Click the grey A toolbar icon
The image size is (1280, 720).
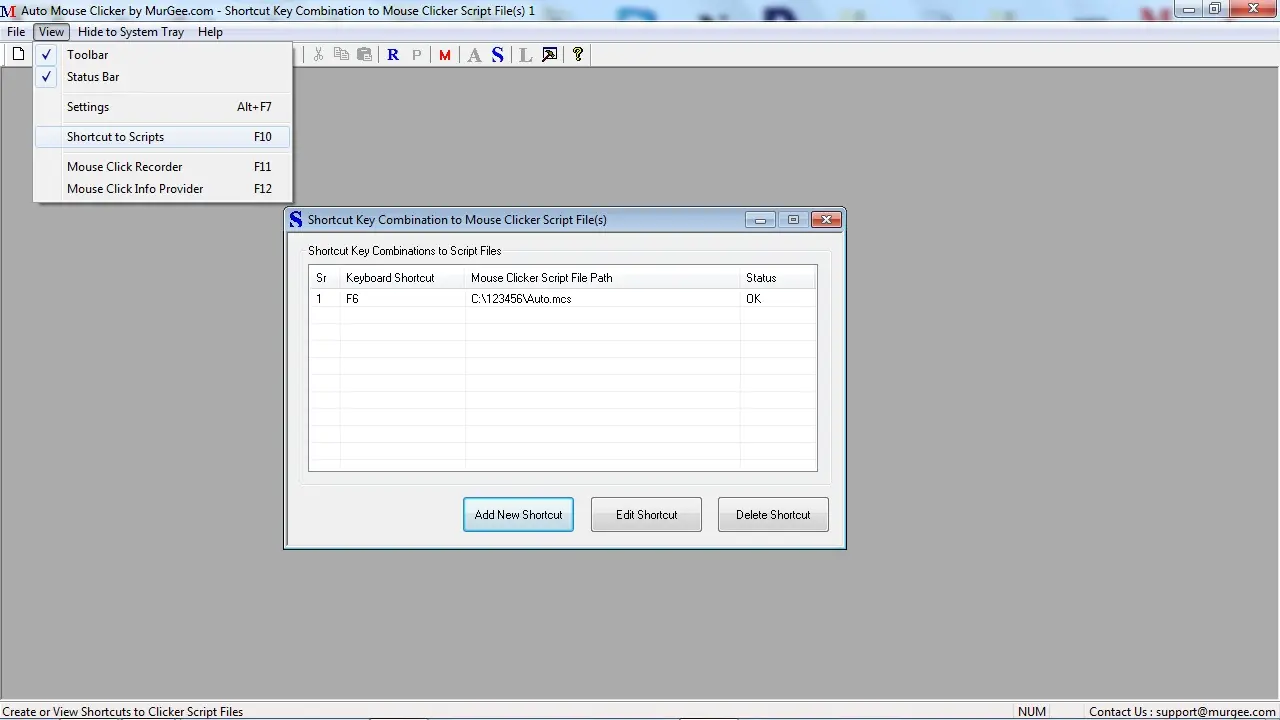click(x=474, y=55)
